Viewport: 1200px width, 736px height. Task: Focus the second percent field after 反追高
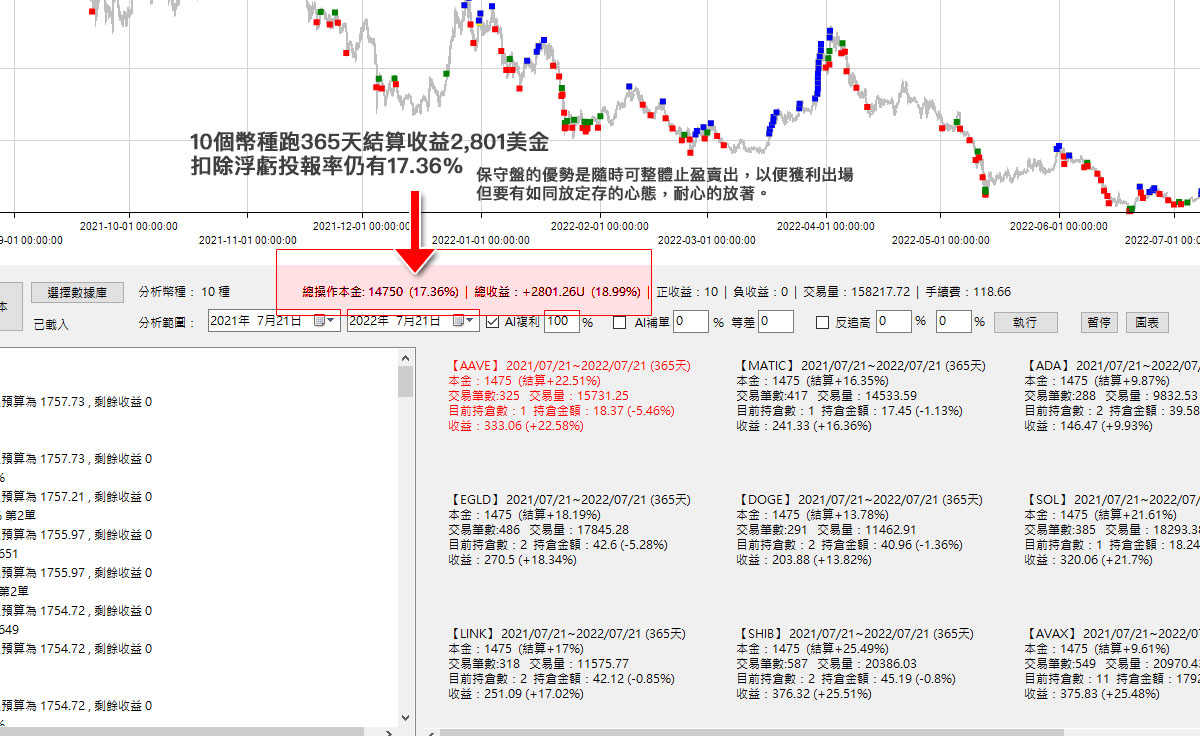point(954,322)
